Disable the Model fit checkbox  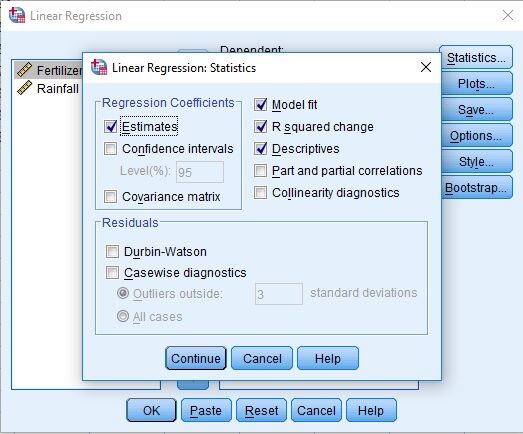pyautogui.click(x=260, y=105)
